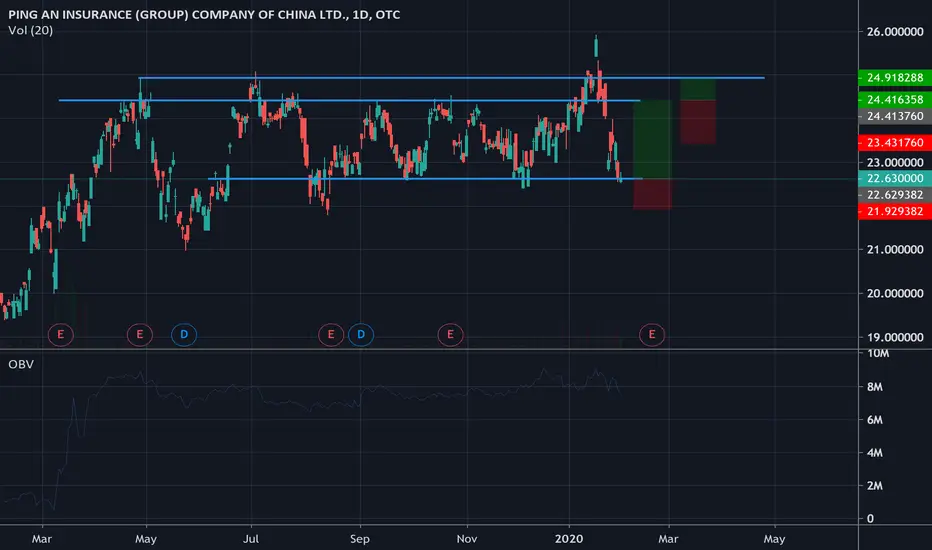
Task: Click the earnings marker under the first March candles
Action: pyautogui.click(x=61, y=335)
